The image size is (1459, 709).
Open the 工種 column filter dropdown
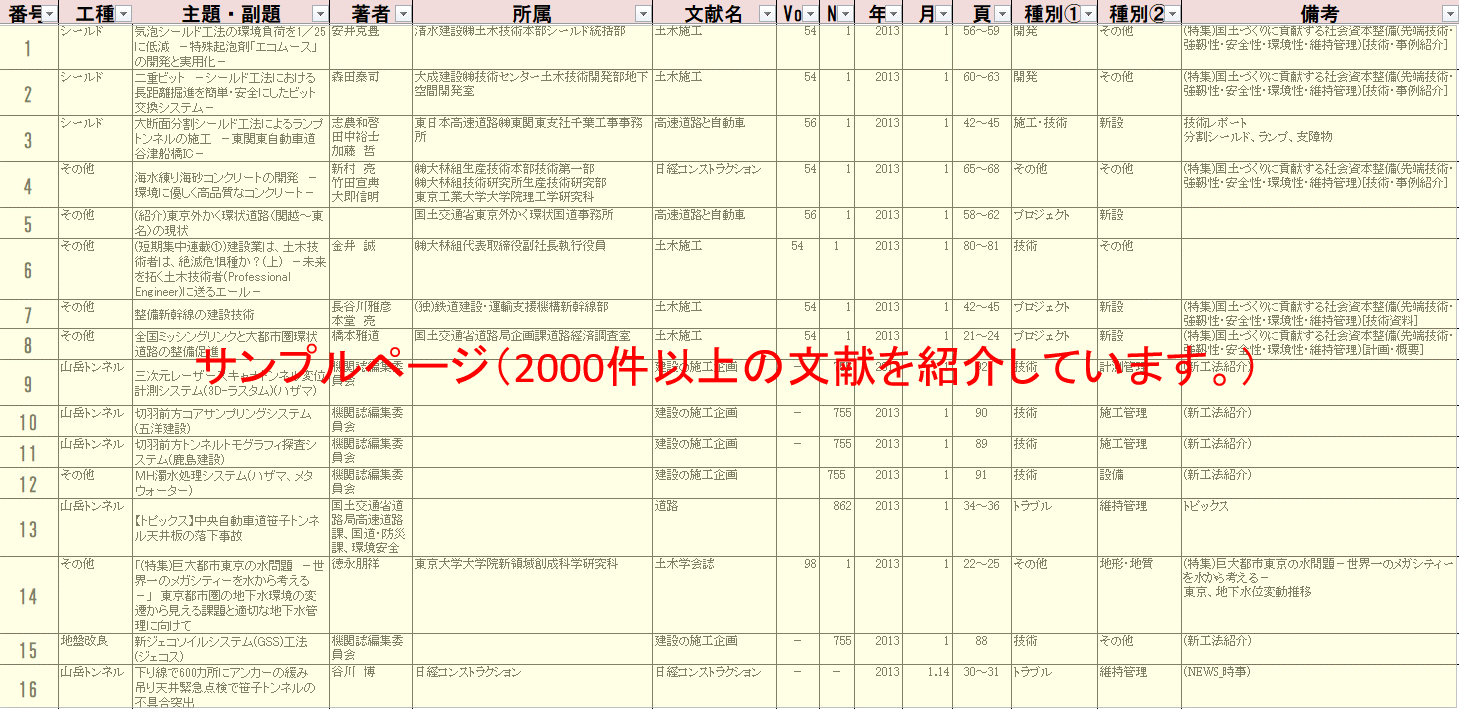click(123, 13)
